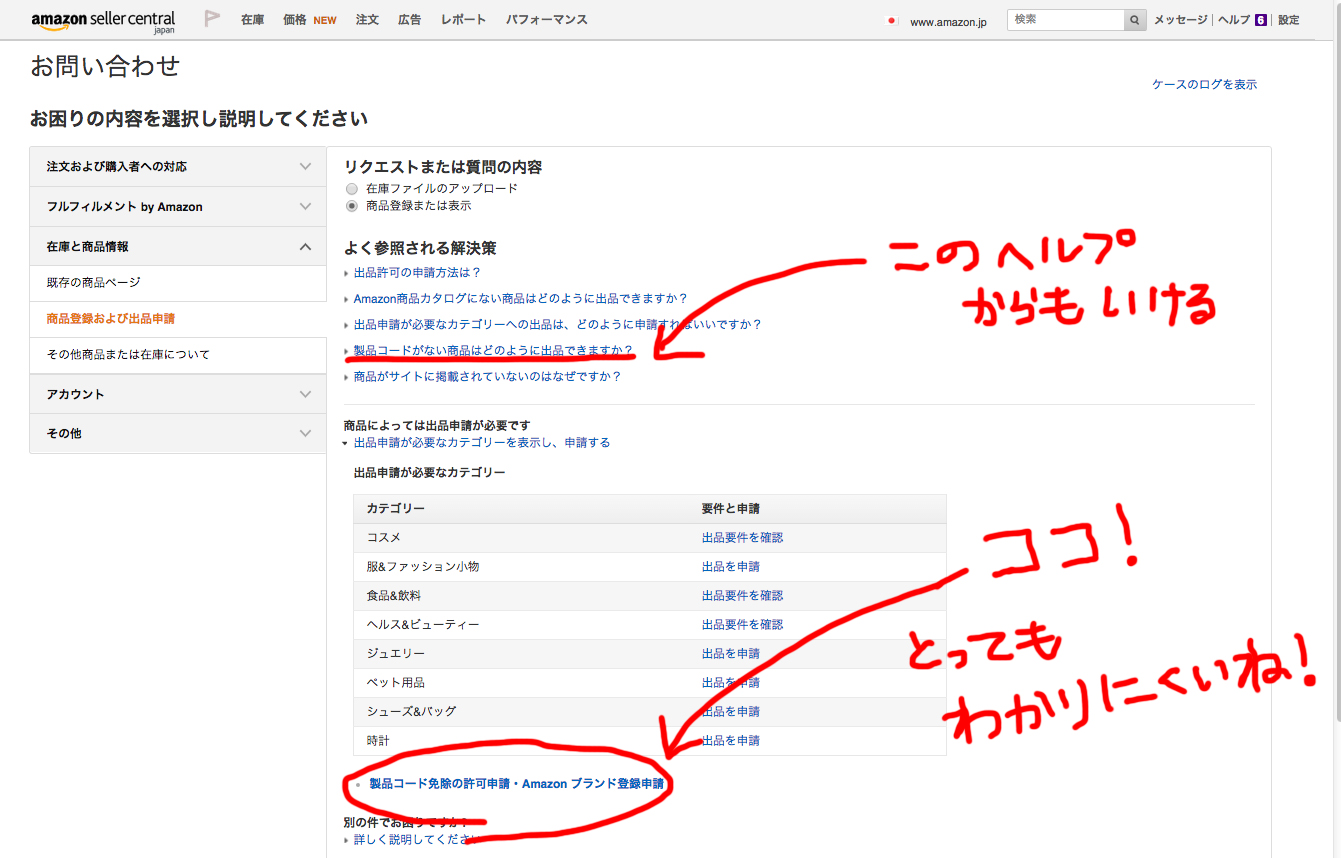This screenshot has height=858, width=1341.
Task: Click the カテゴリー column header
Action: (x=395, y=508)
